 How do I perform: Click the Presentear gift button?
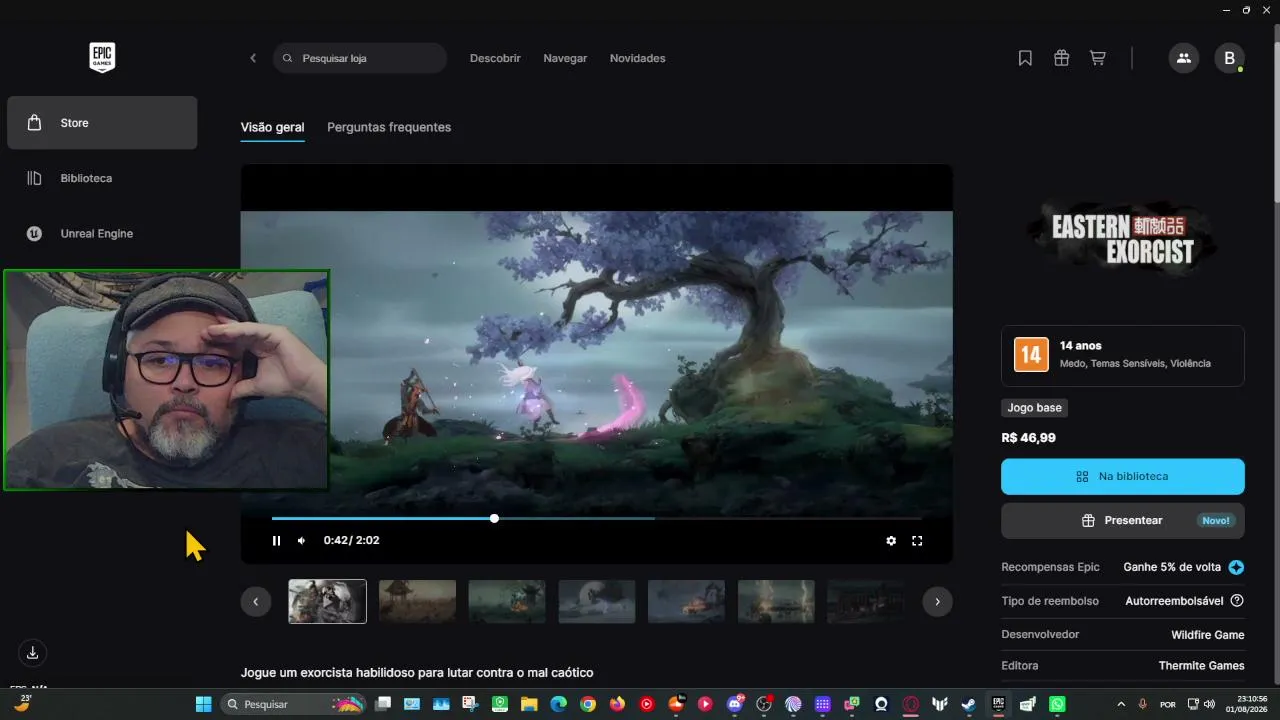(1123, 521)
